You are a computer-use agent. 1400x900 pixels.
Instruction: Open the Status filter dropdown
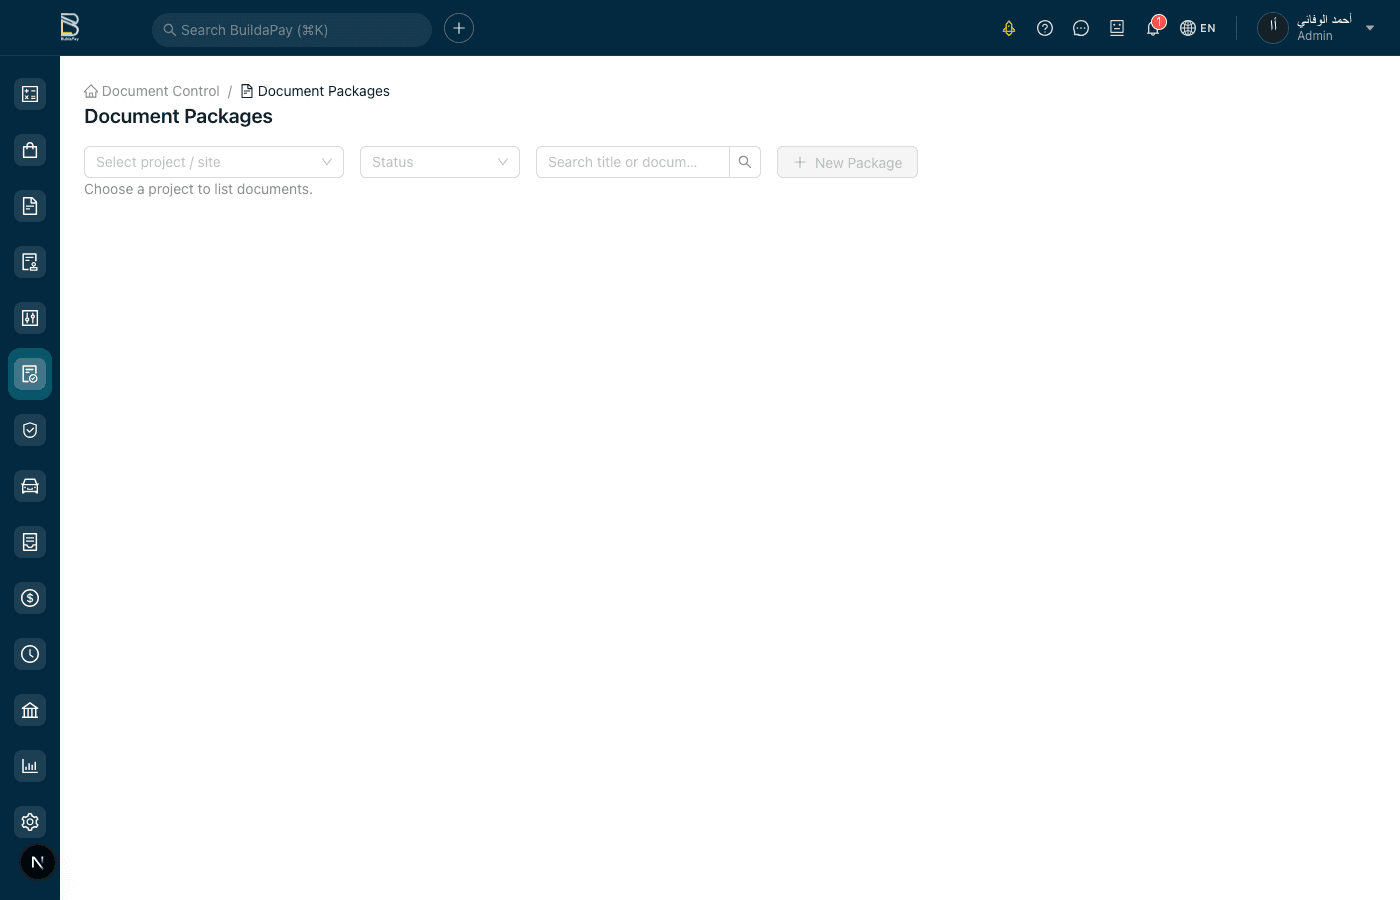point(440,162)
